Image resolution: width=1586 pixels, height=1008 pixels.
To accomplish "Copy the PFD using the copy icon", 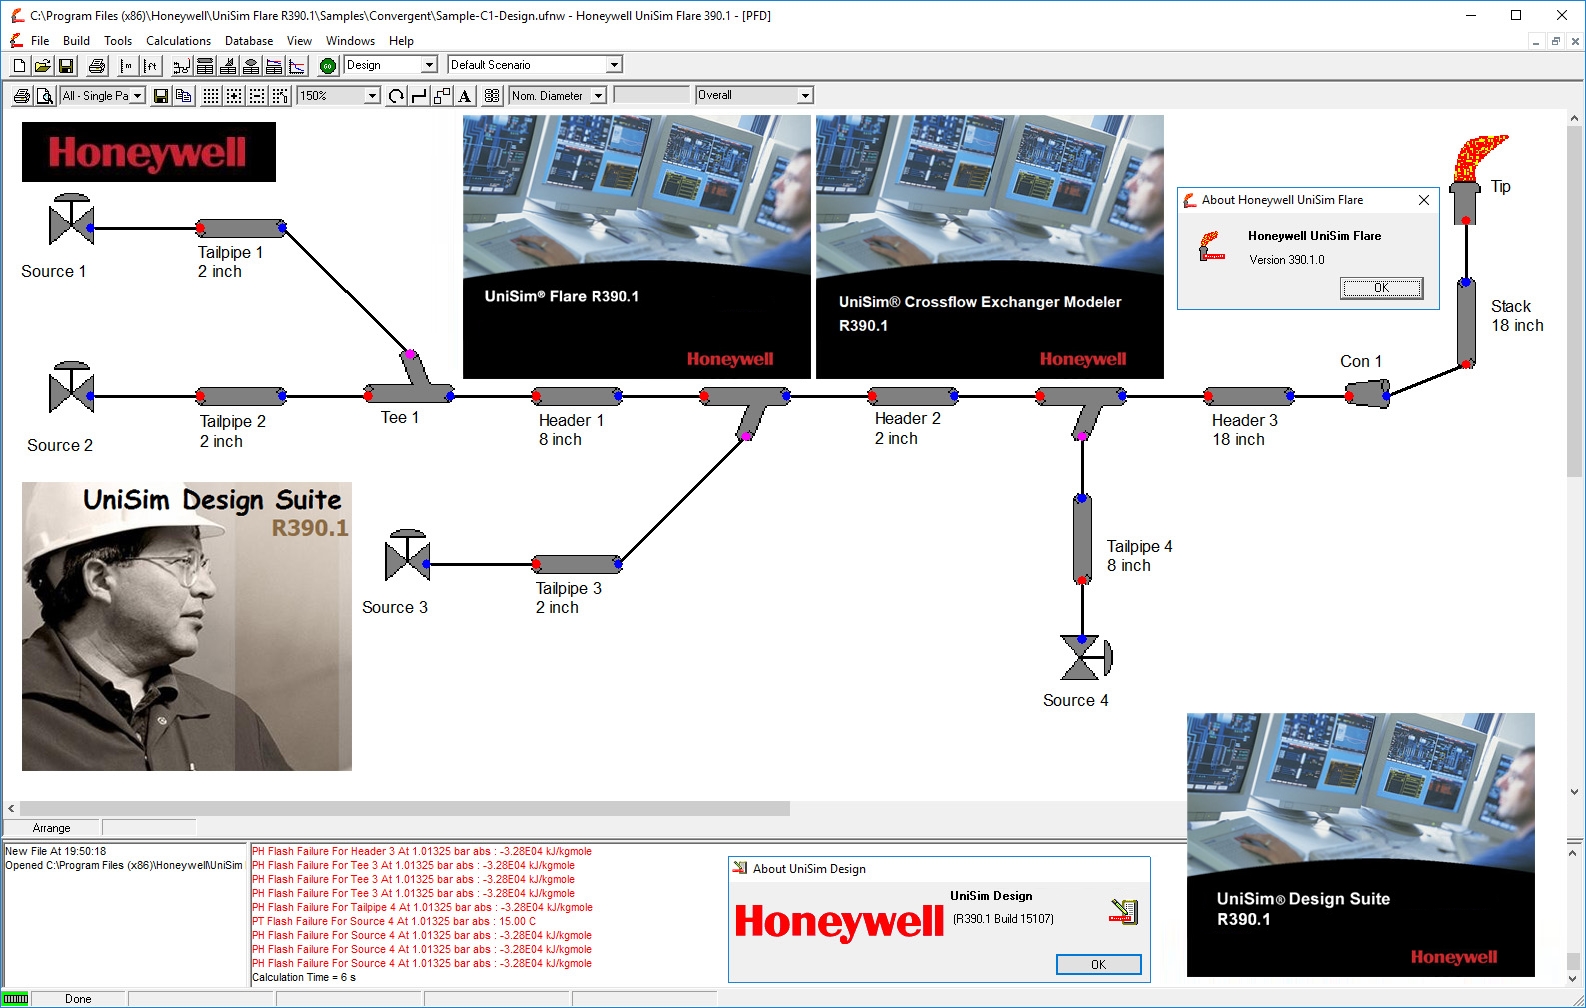I will tap(184, 96).
